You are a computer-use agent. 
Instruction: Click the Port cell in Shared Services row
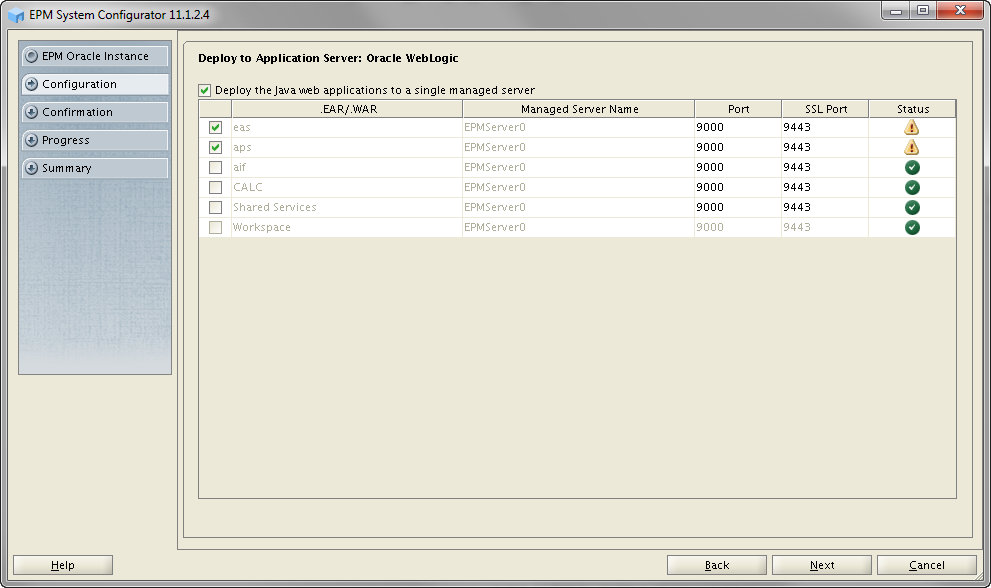pos(738,207)
